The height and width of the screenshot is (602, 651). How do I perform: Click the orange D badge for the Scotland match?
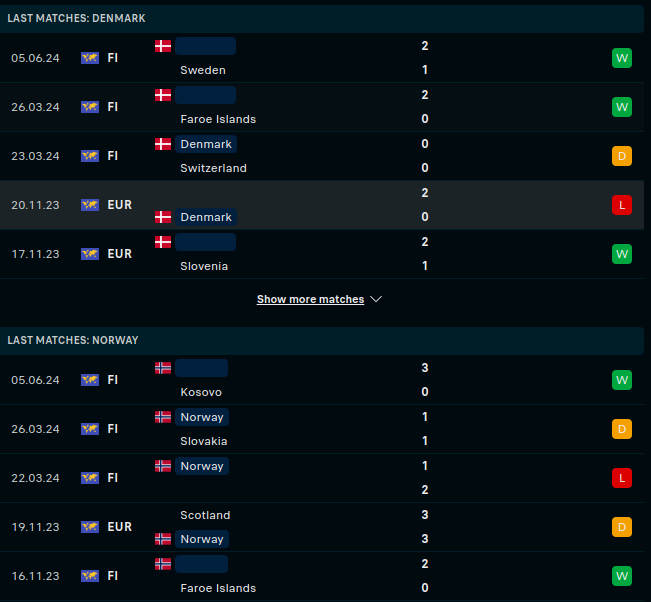[622, 527]
